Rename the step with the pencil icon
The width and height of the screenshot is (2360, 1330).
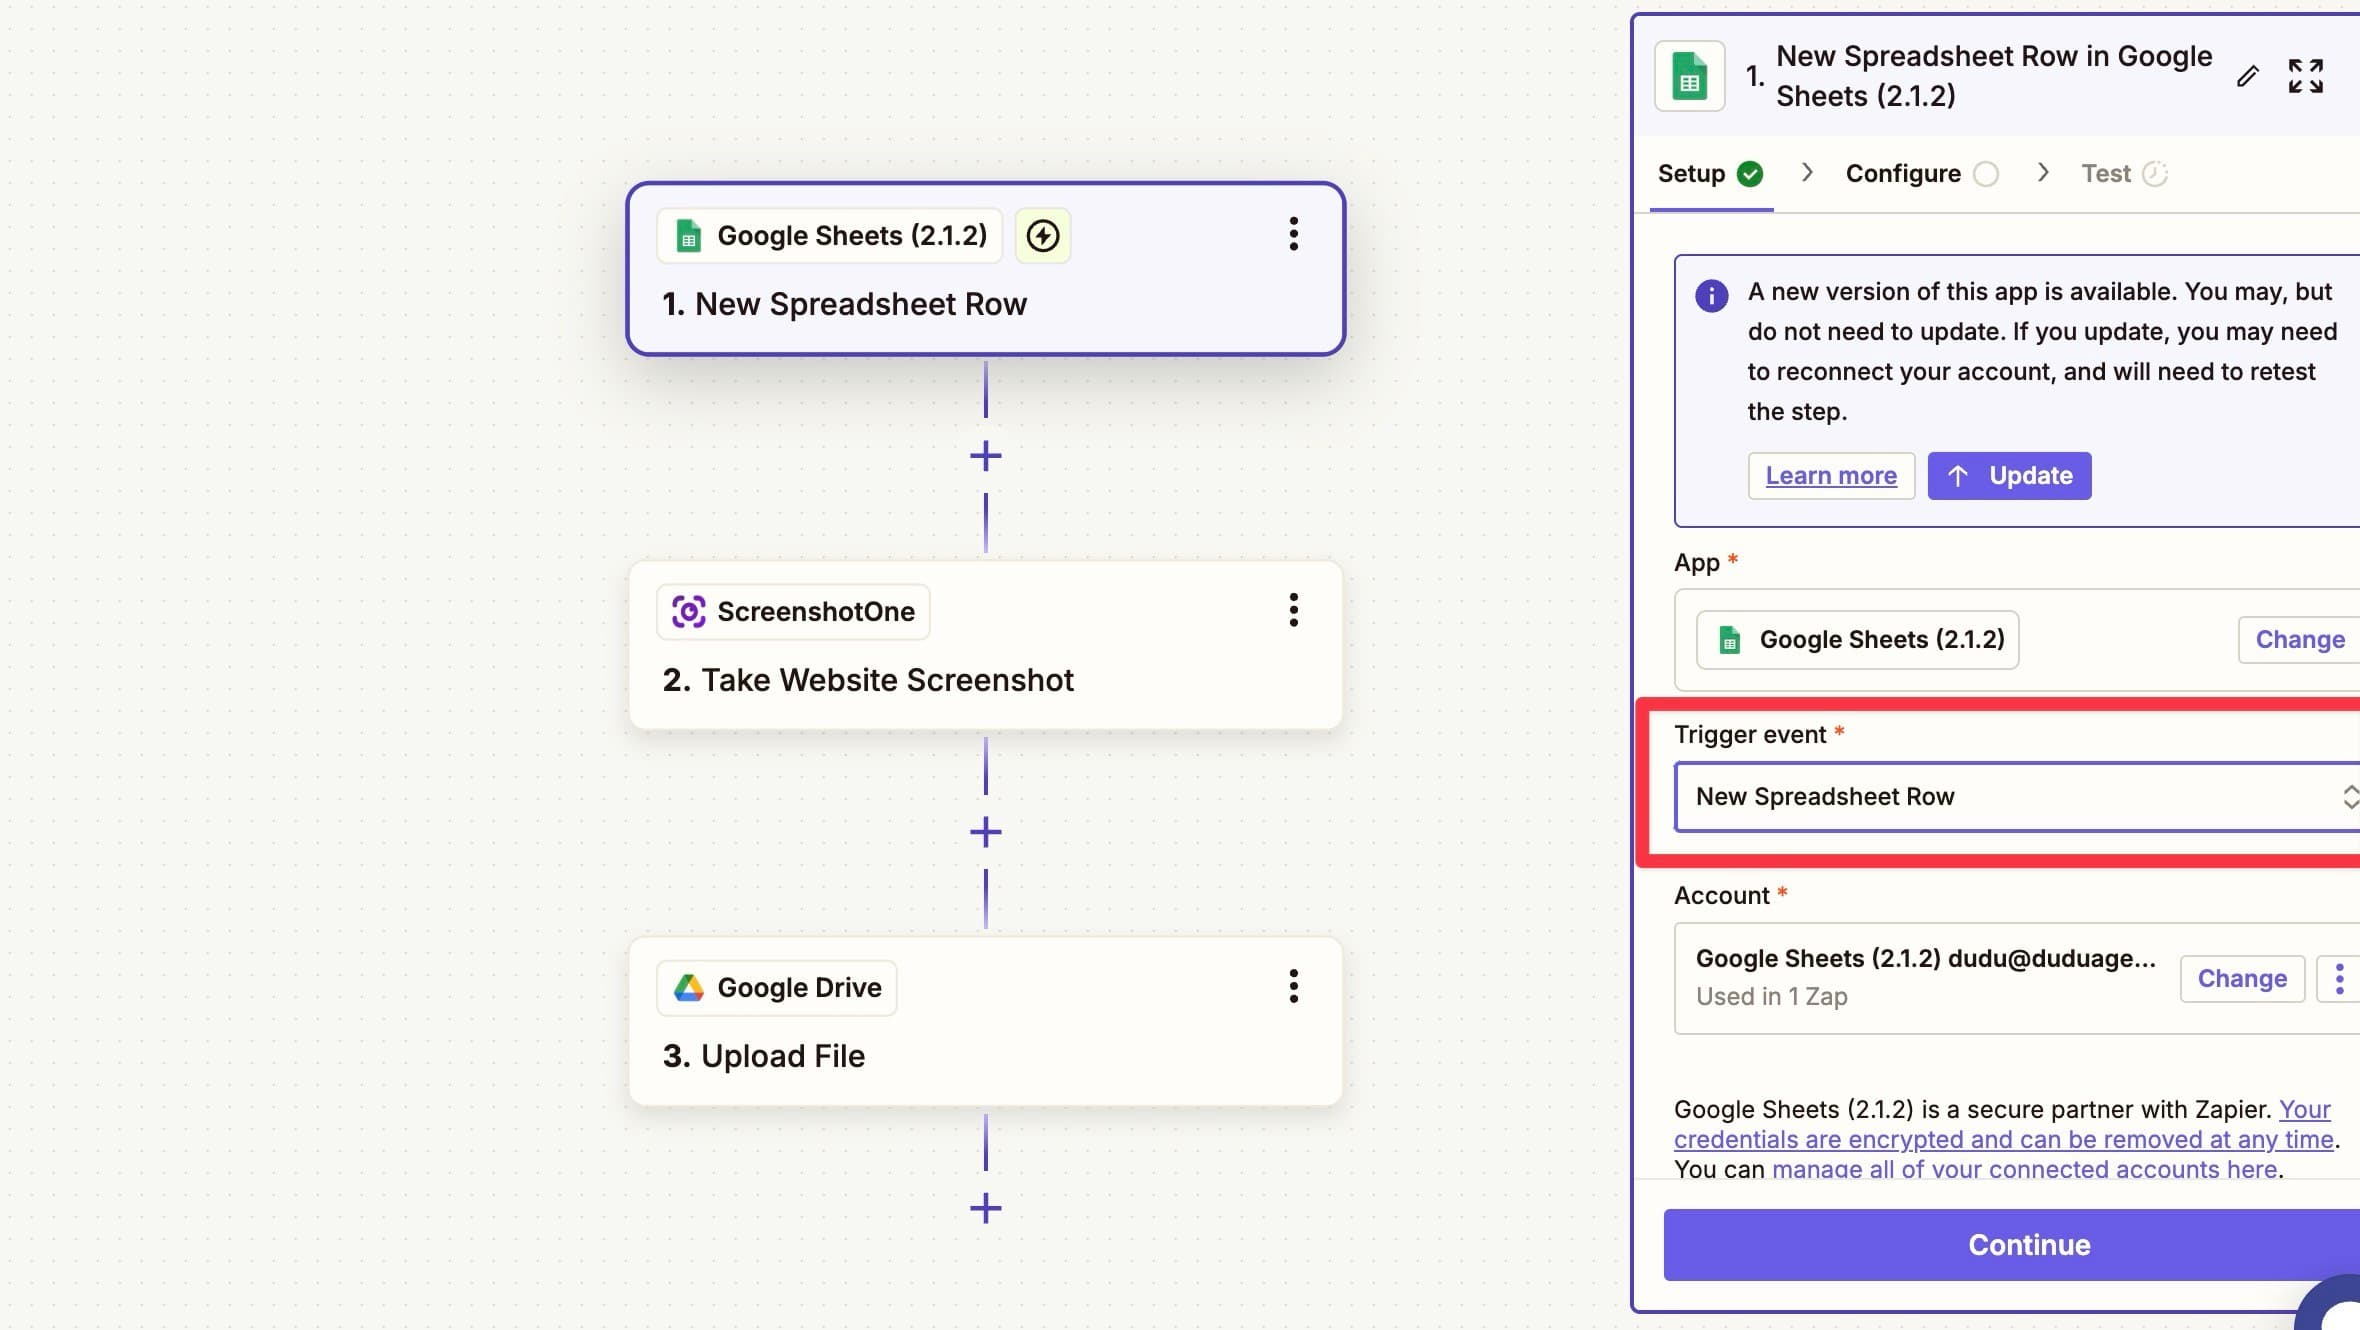coord(2247,76)
